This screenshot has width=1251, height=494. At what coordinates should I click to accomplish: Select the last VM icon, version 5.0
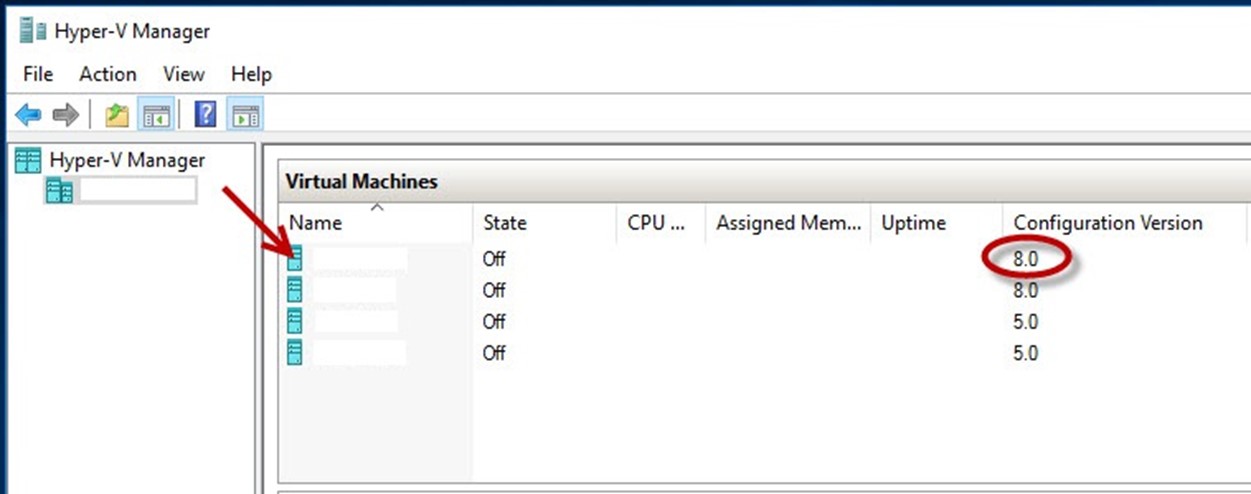tap(295, 352)
